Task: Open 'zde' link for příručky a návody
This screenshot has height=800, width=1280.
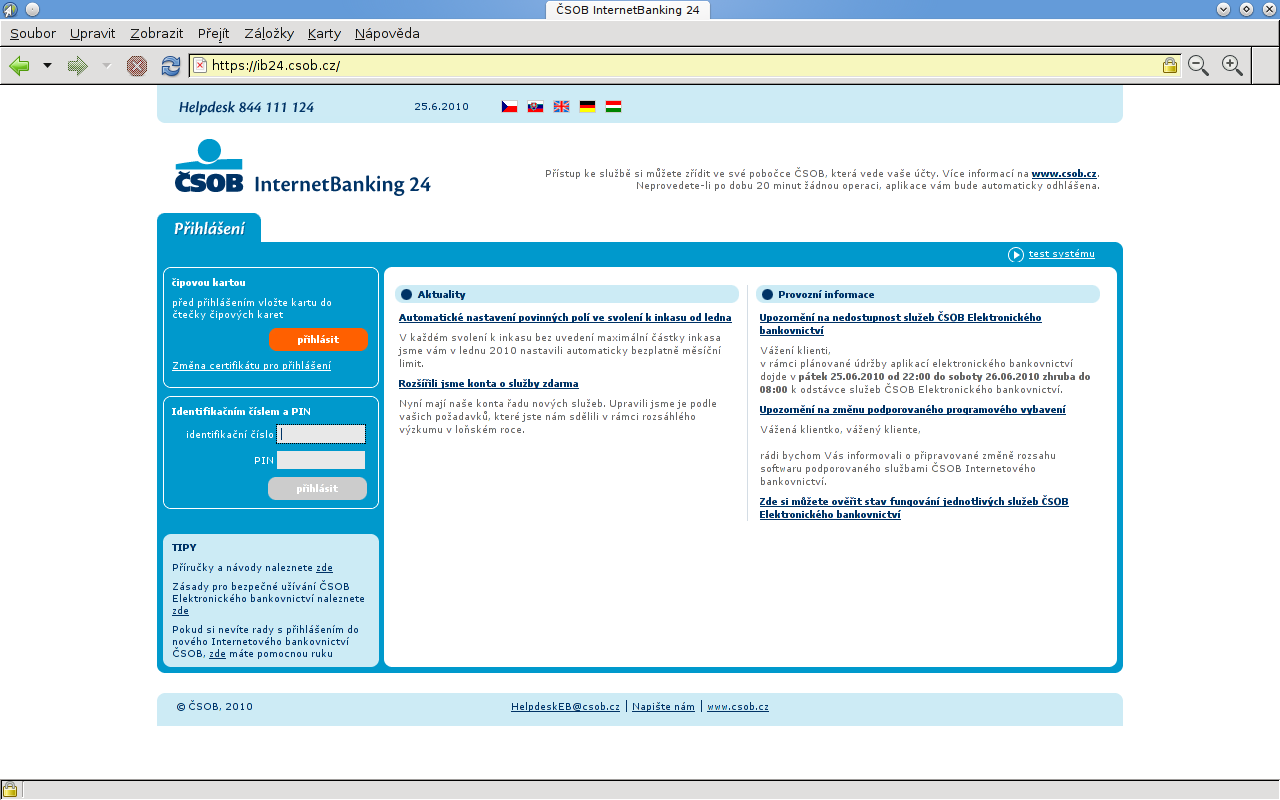Action: pos(324,568)
